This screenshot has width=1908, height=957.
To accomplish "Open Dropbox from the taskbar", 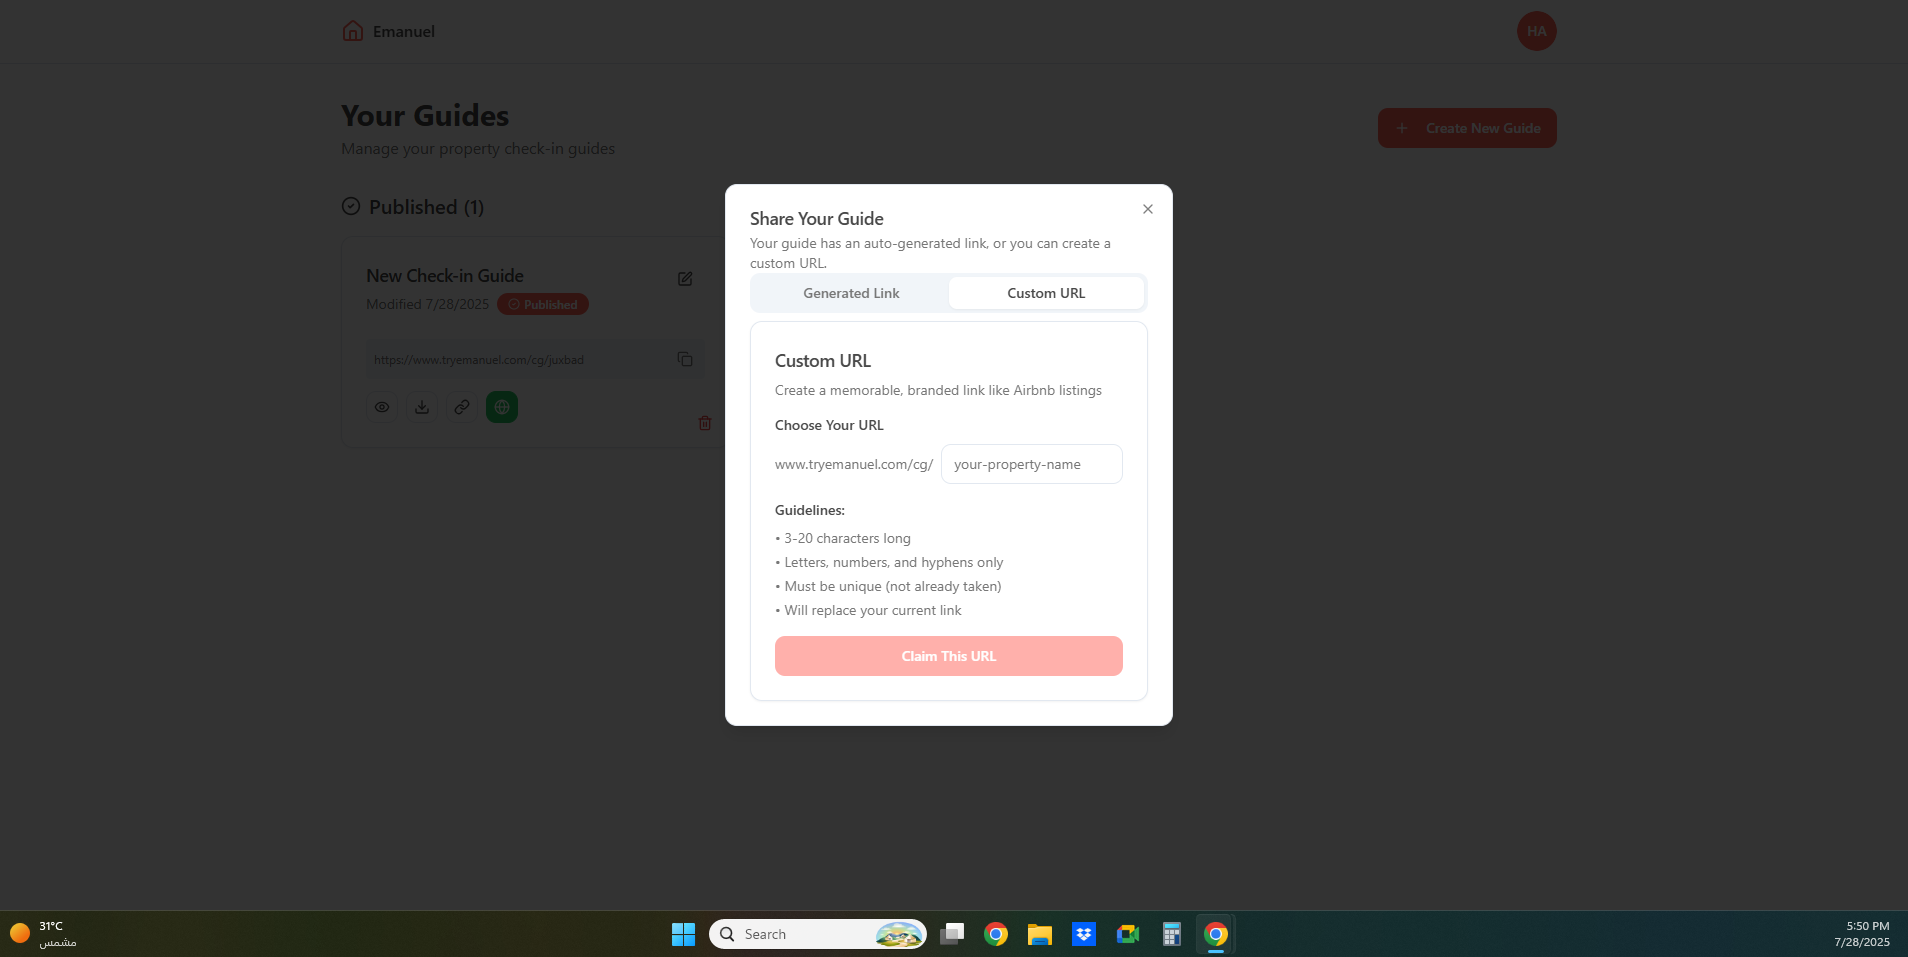I will [x=1084, y=934].
